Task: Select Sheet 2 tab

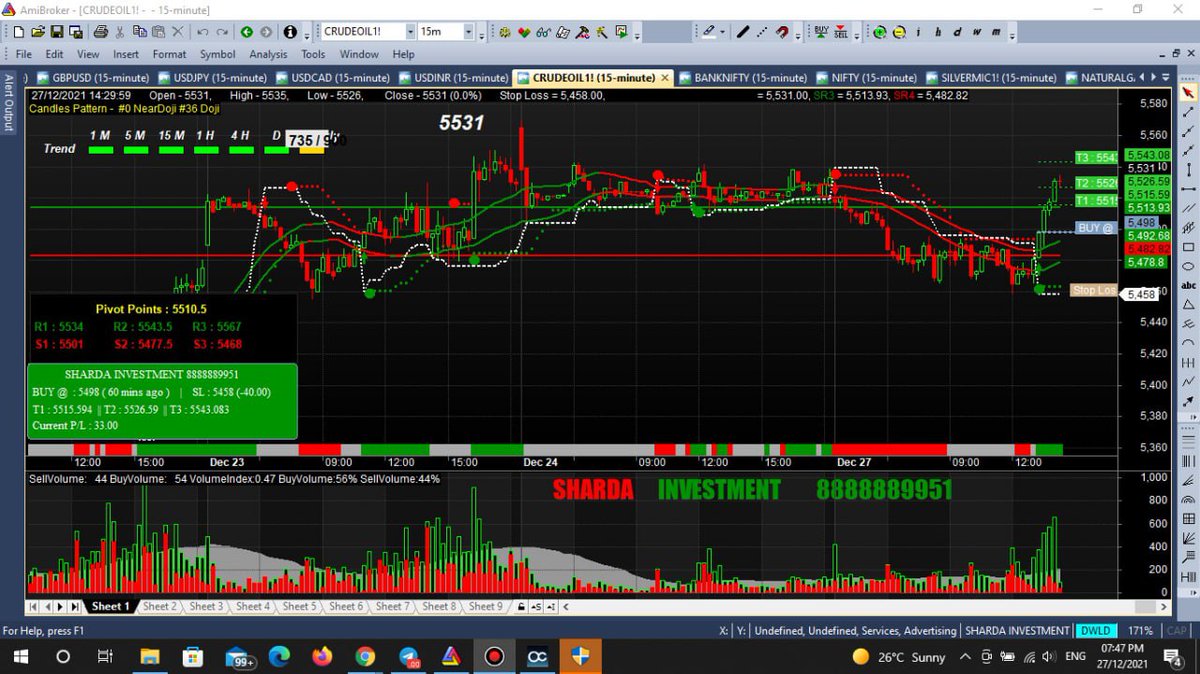Action: click(159, 606)
